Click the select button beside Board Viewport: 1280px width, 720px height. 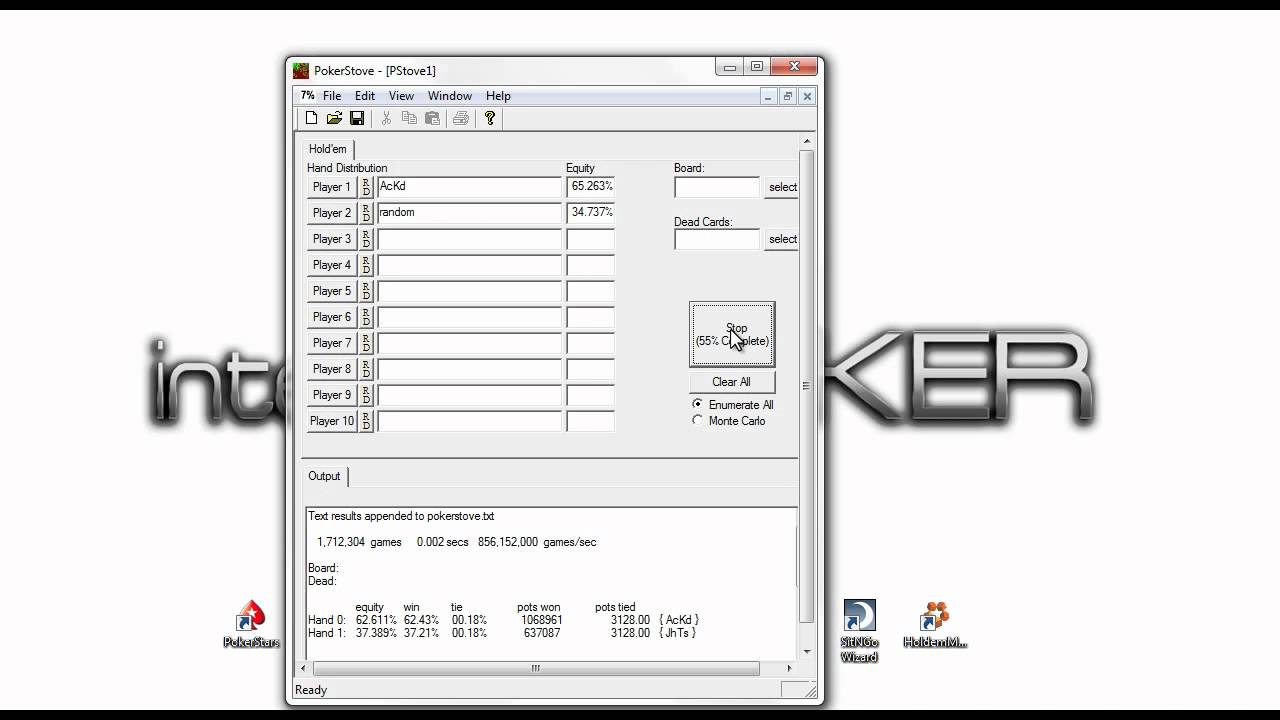click(x=782, y=187)
